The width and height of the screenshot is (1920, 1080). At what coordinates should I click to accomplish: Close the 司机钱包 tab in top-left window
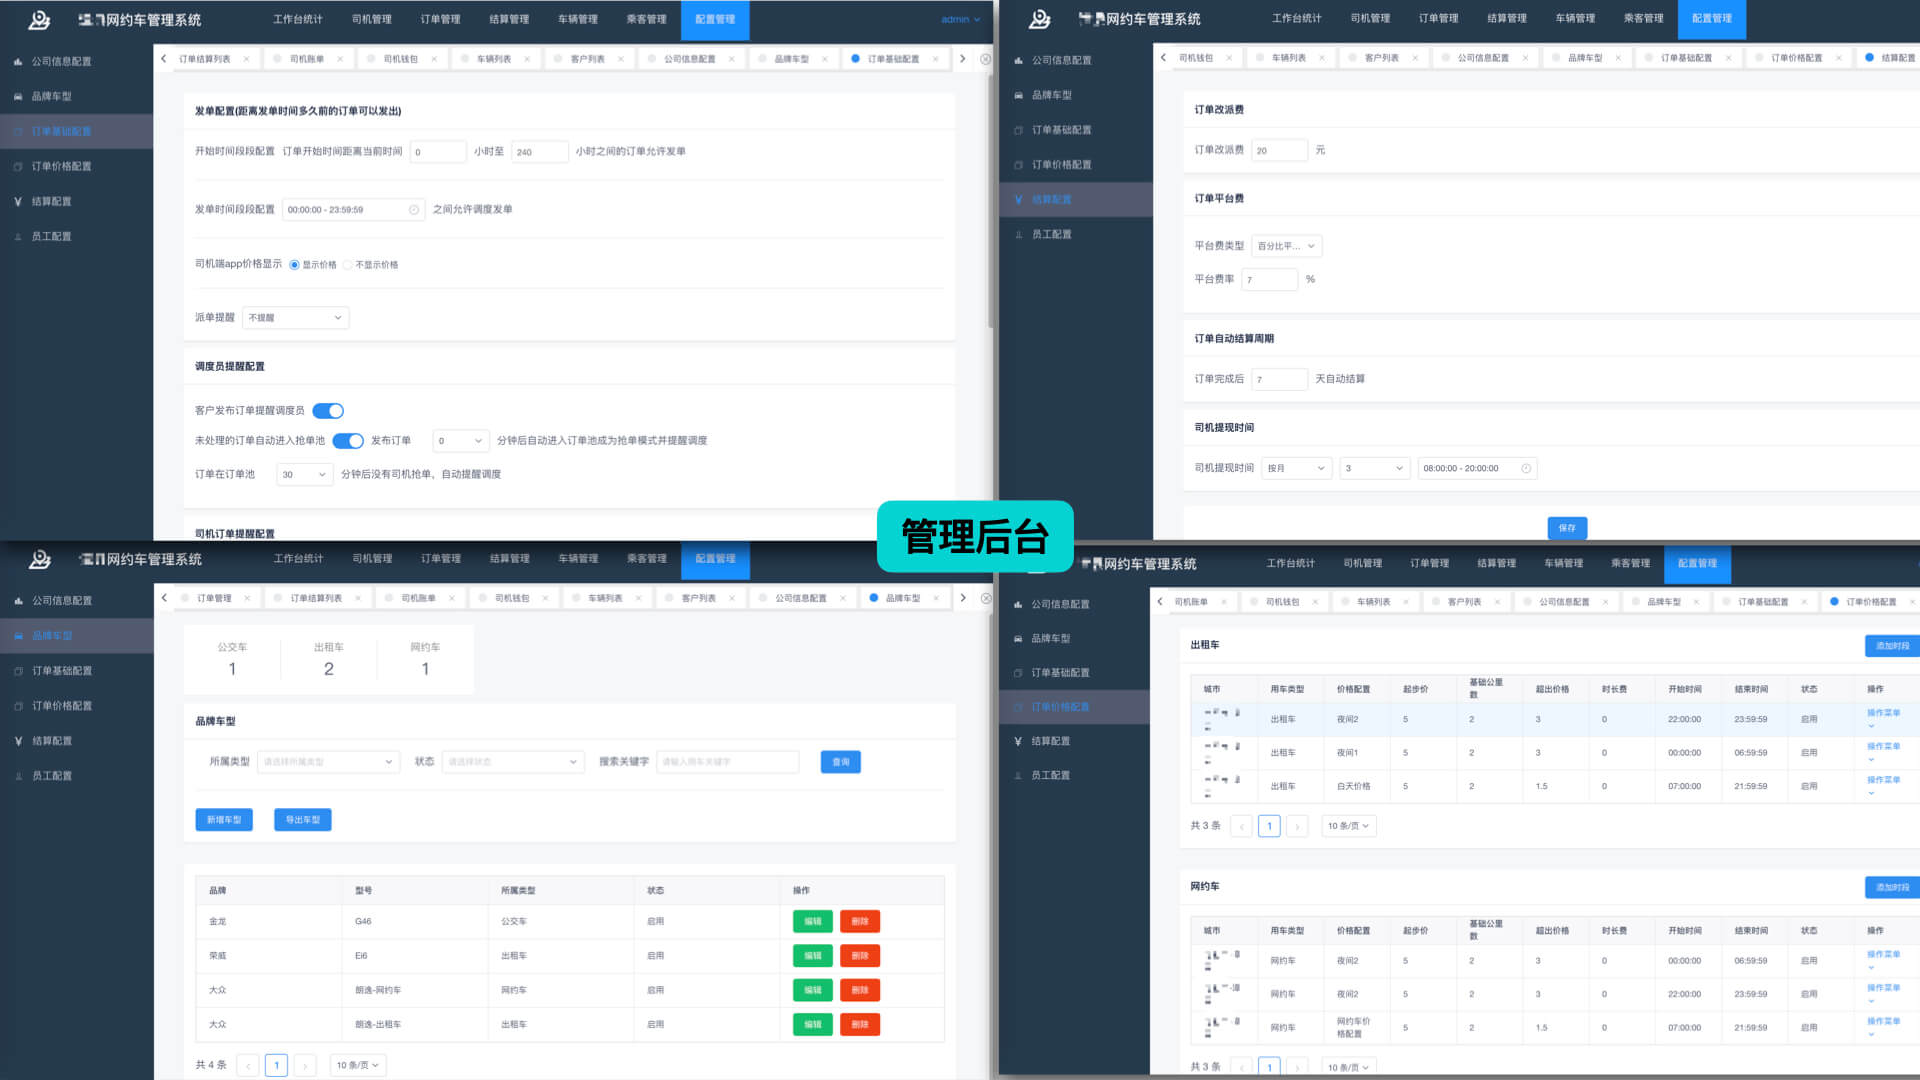434,59
